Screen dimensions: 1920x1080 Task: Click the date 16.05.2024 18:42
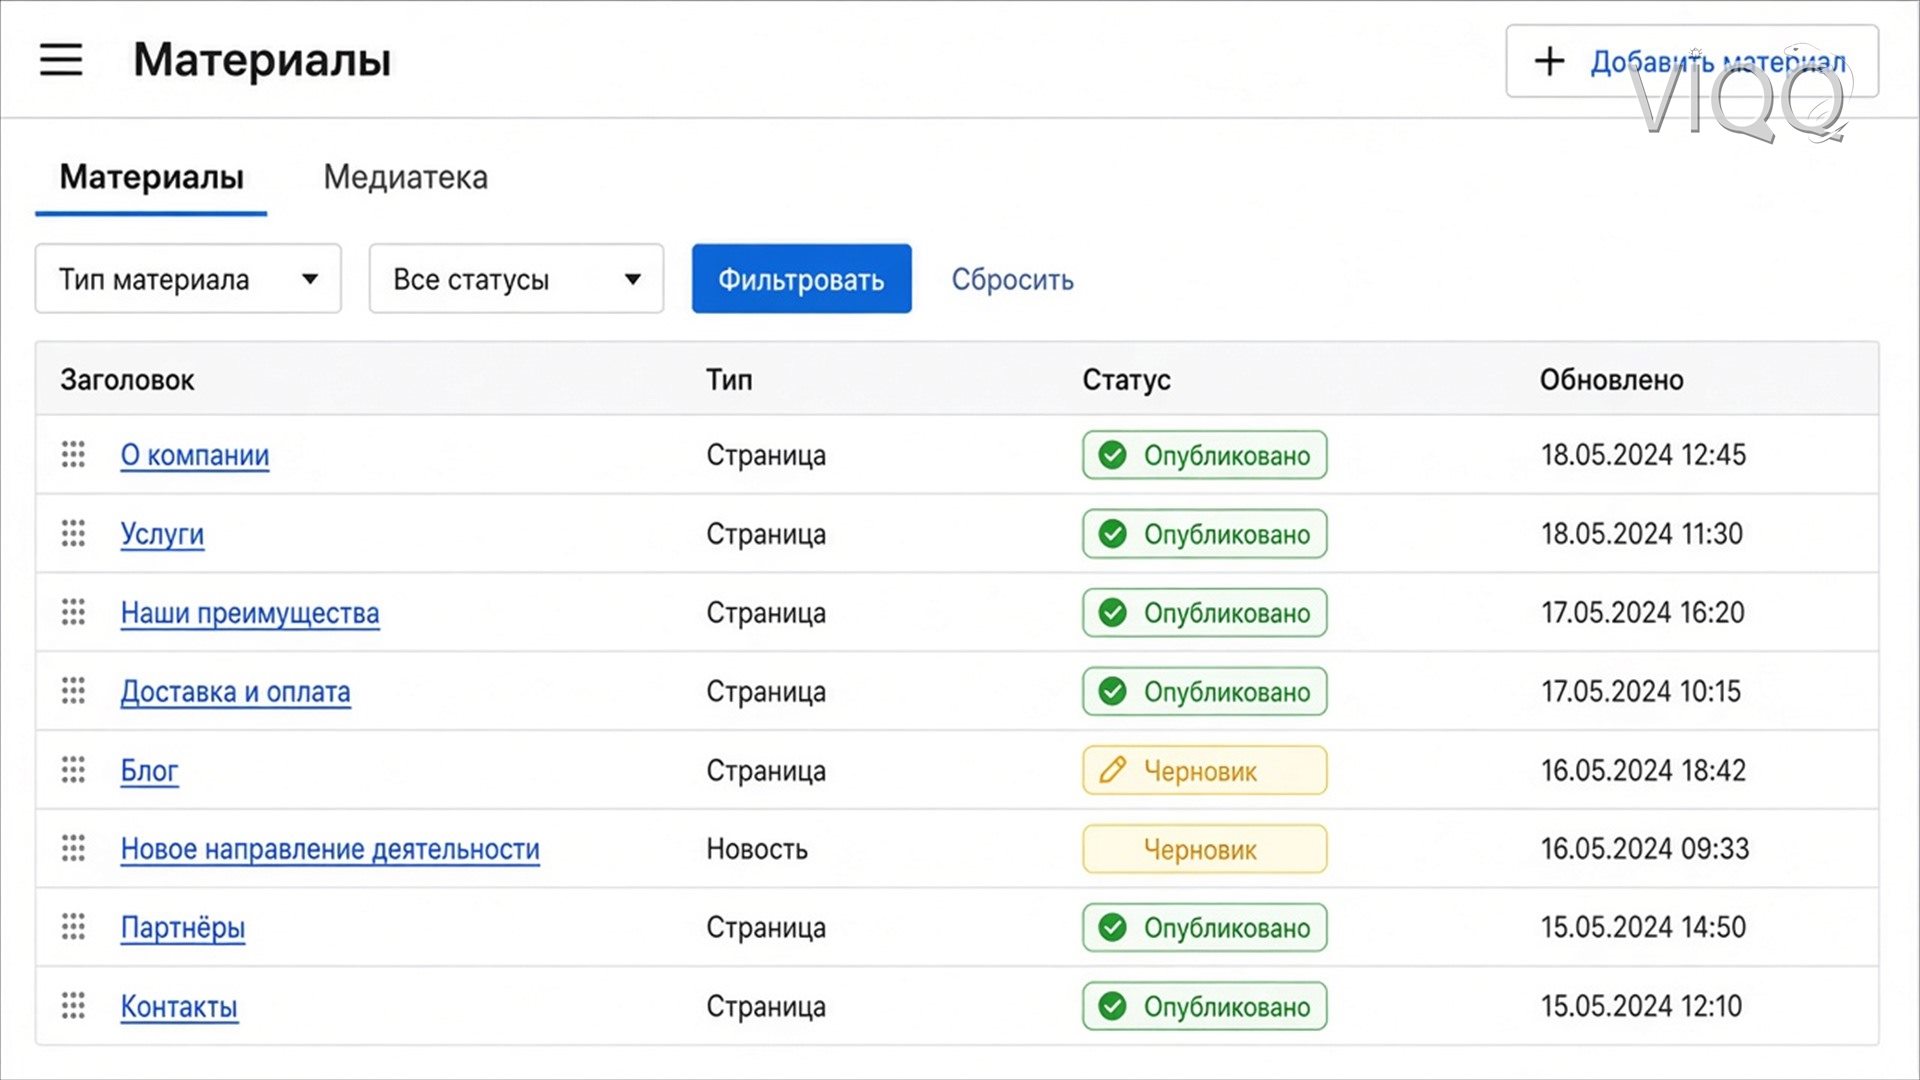tap(1643, 770)
